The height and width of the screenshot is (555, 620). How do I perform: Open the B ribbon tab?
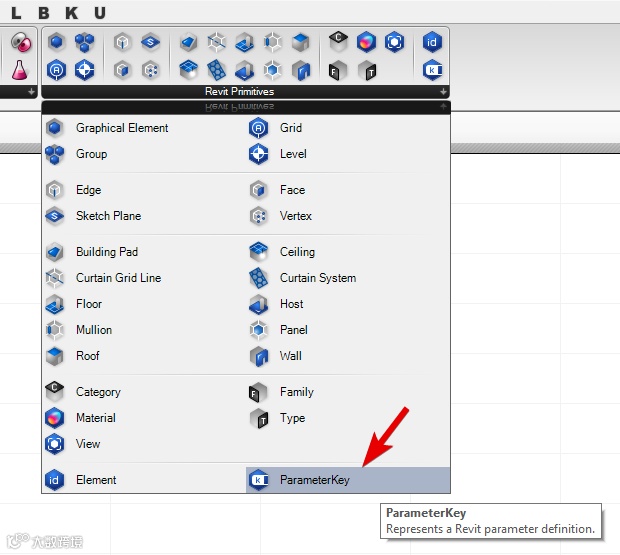click(x=44, y=13)
